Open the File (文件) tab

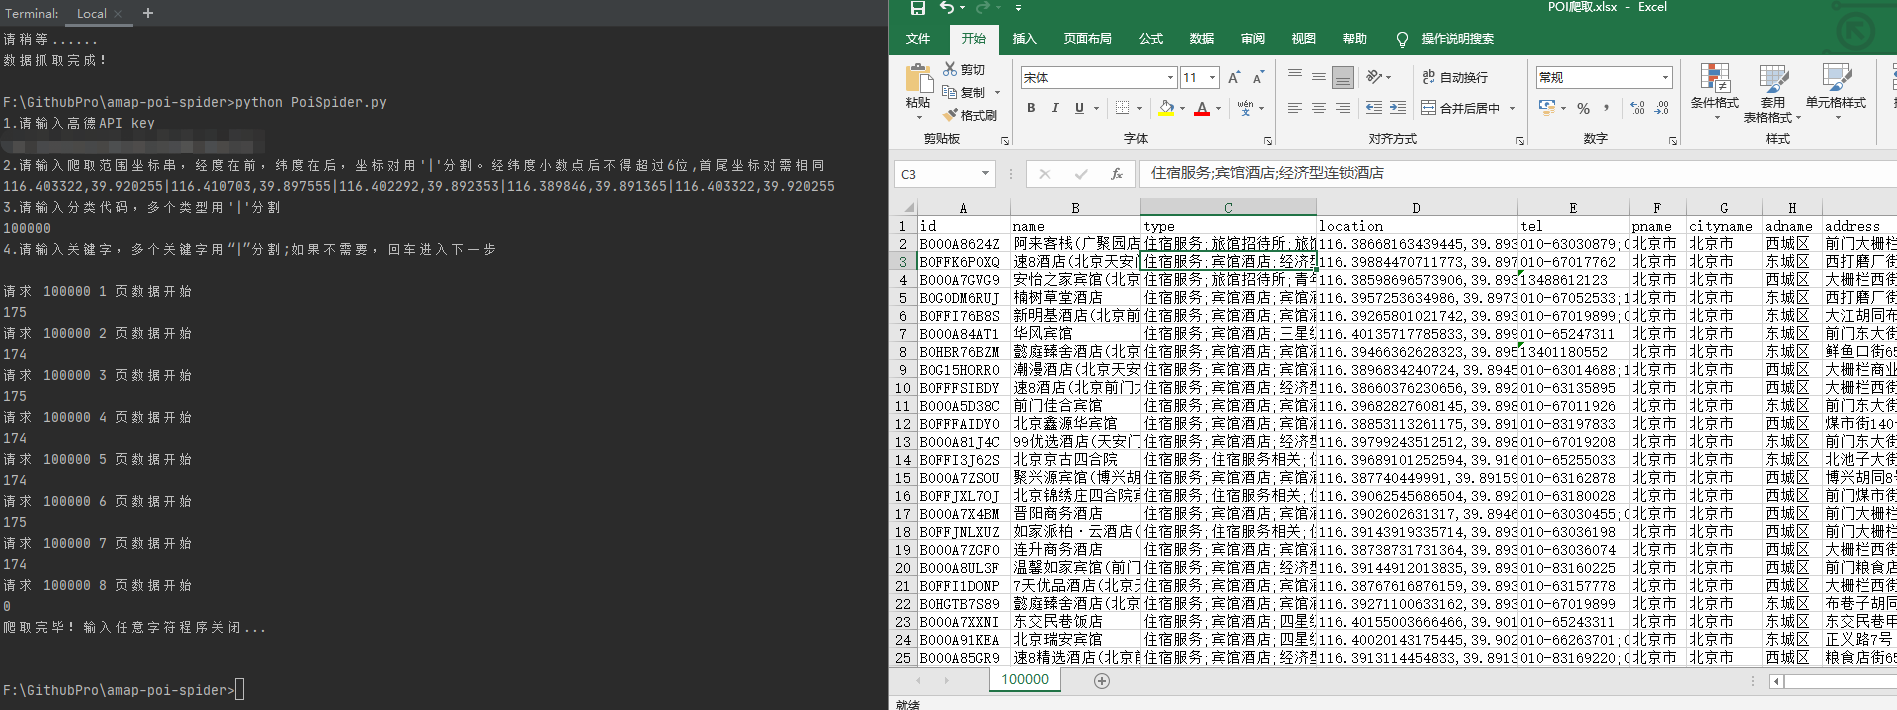[918, 39]
